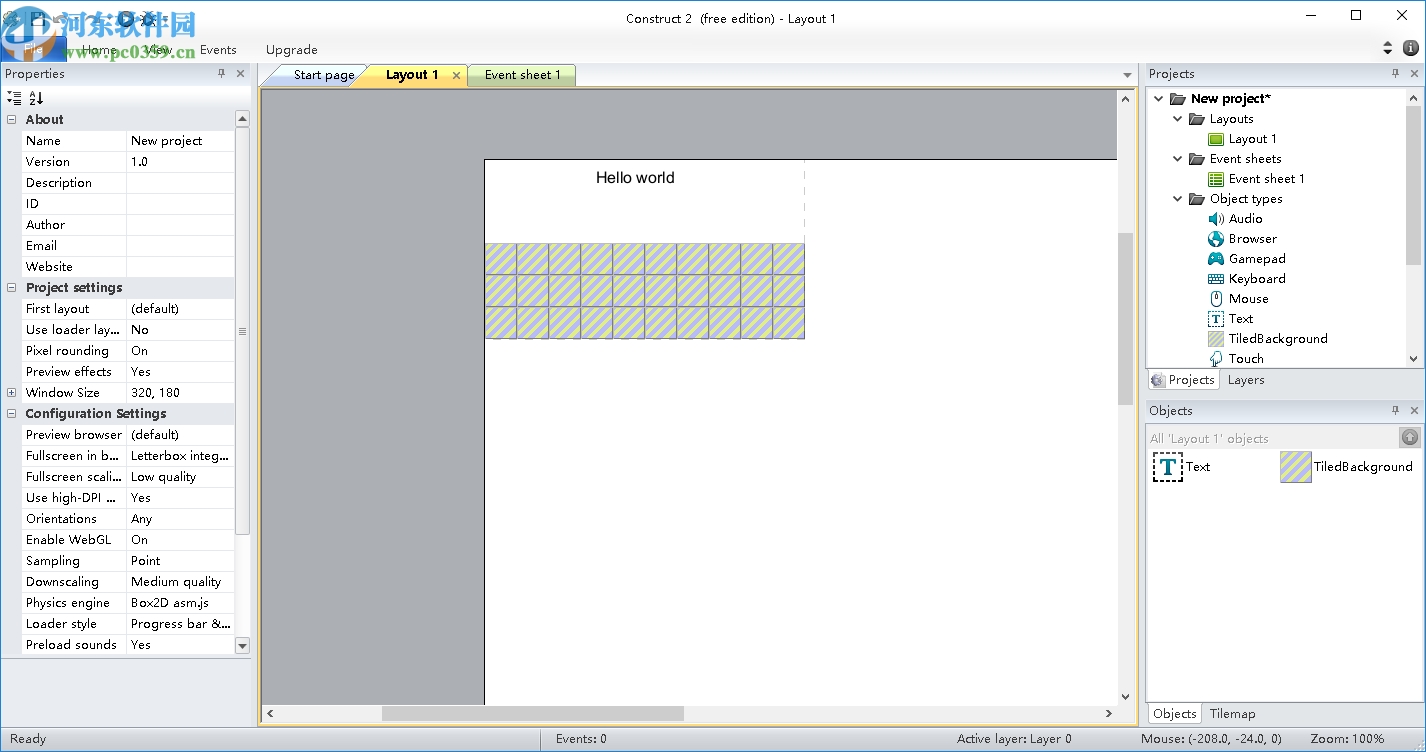Click the ribbon minimize arrows icon
The image size is (1426, 752).
1387,48
